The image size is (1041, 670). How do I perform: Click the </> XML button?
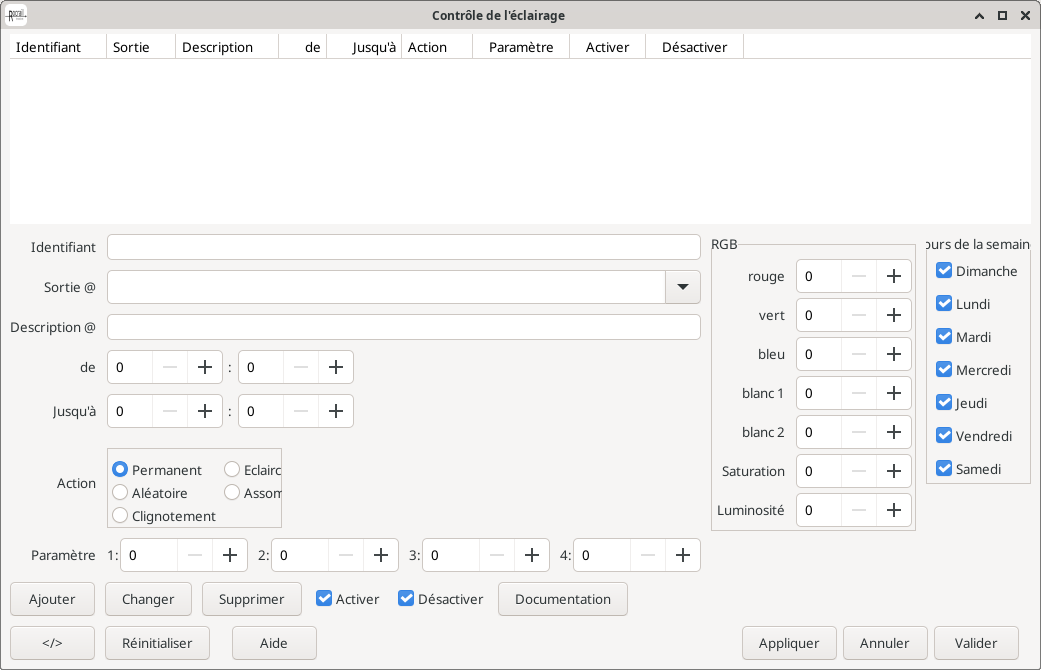point(52,643)
